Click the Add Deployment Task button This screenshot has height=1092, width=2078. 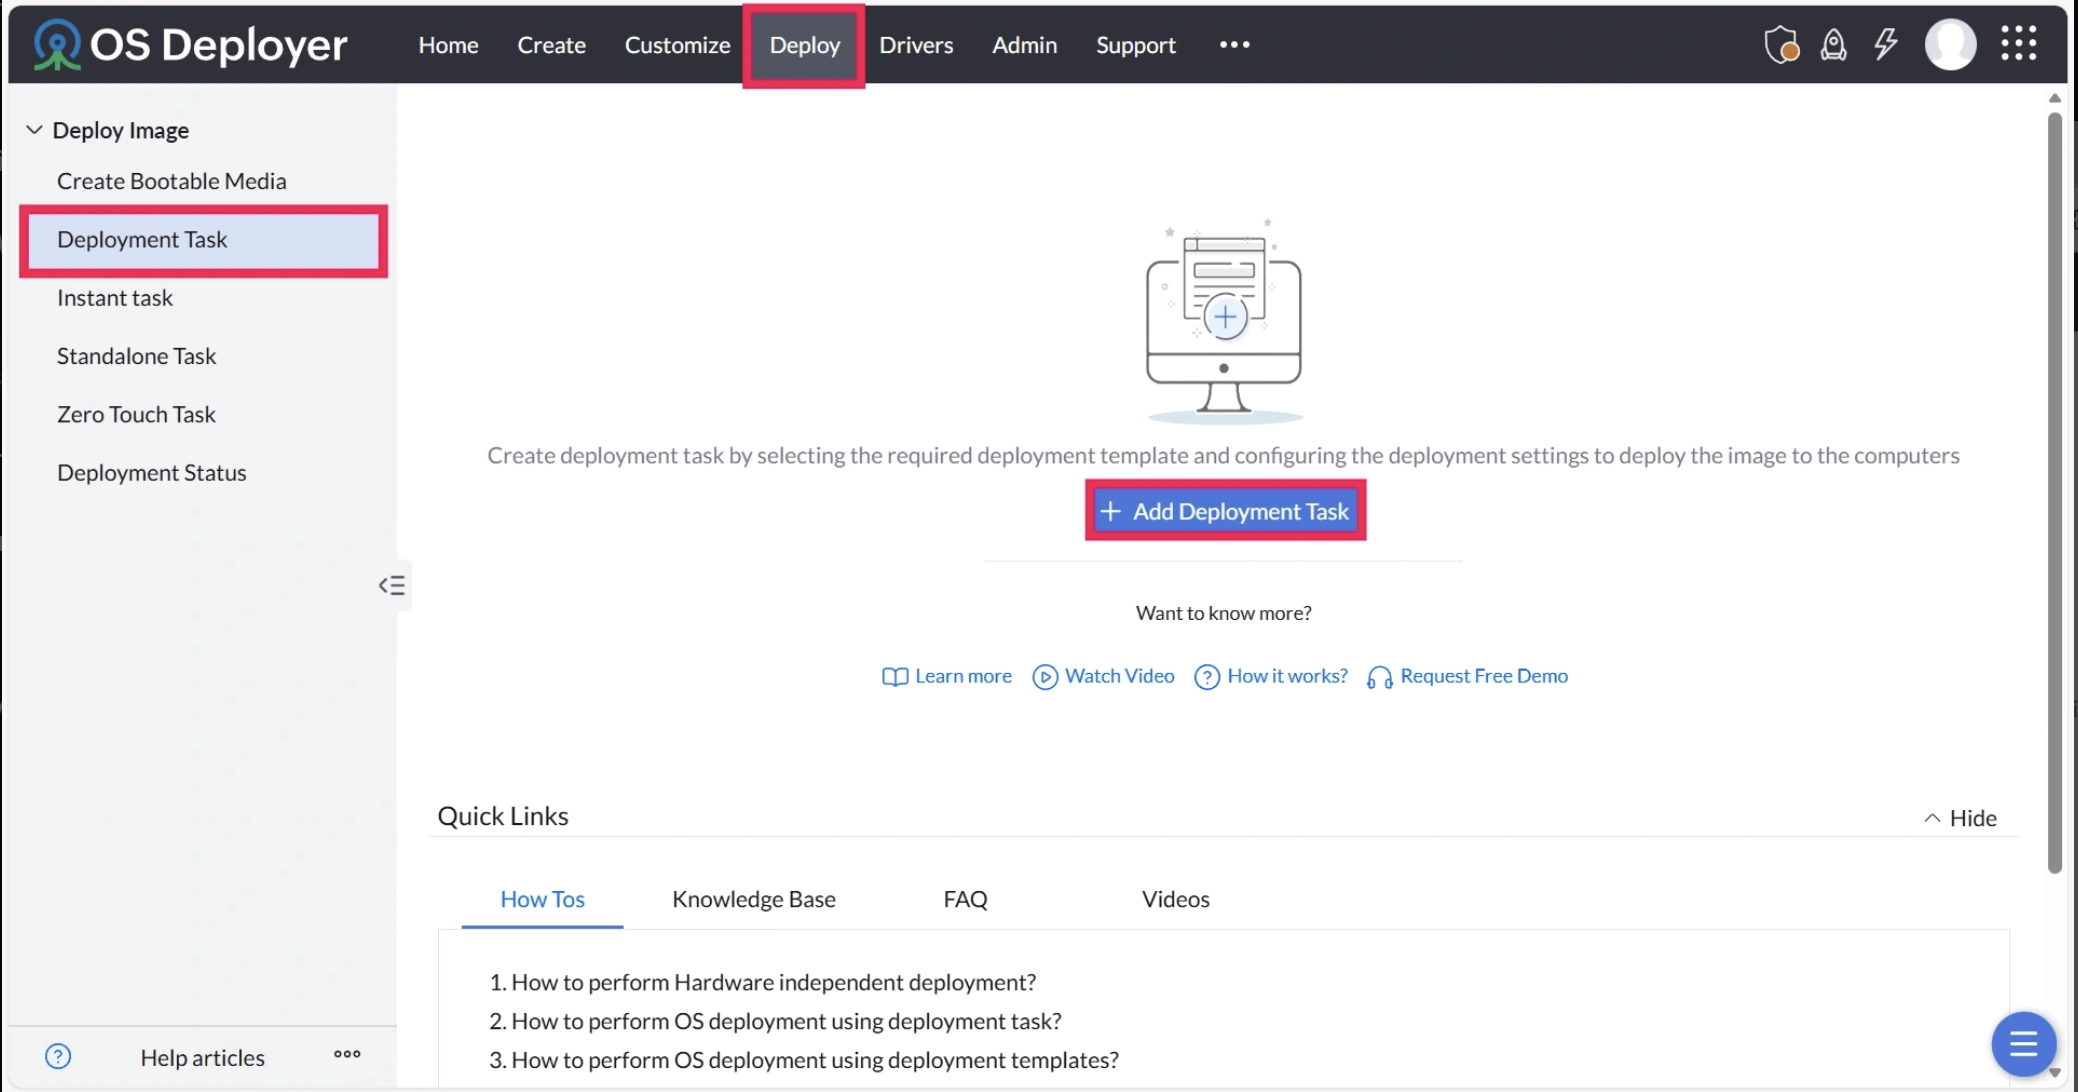1225,511
